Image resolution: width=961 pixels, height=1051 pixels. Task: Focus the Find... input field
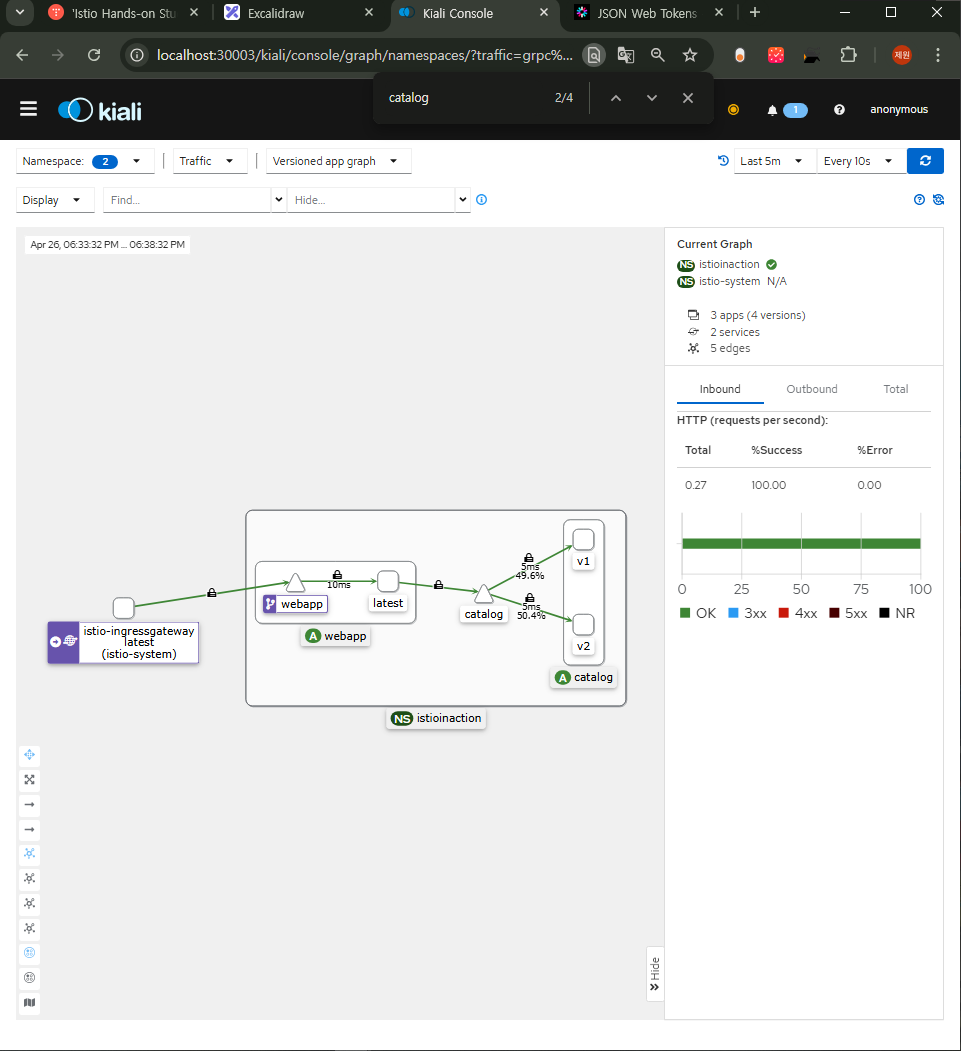coord(187,200)
